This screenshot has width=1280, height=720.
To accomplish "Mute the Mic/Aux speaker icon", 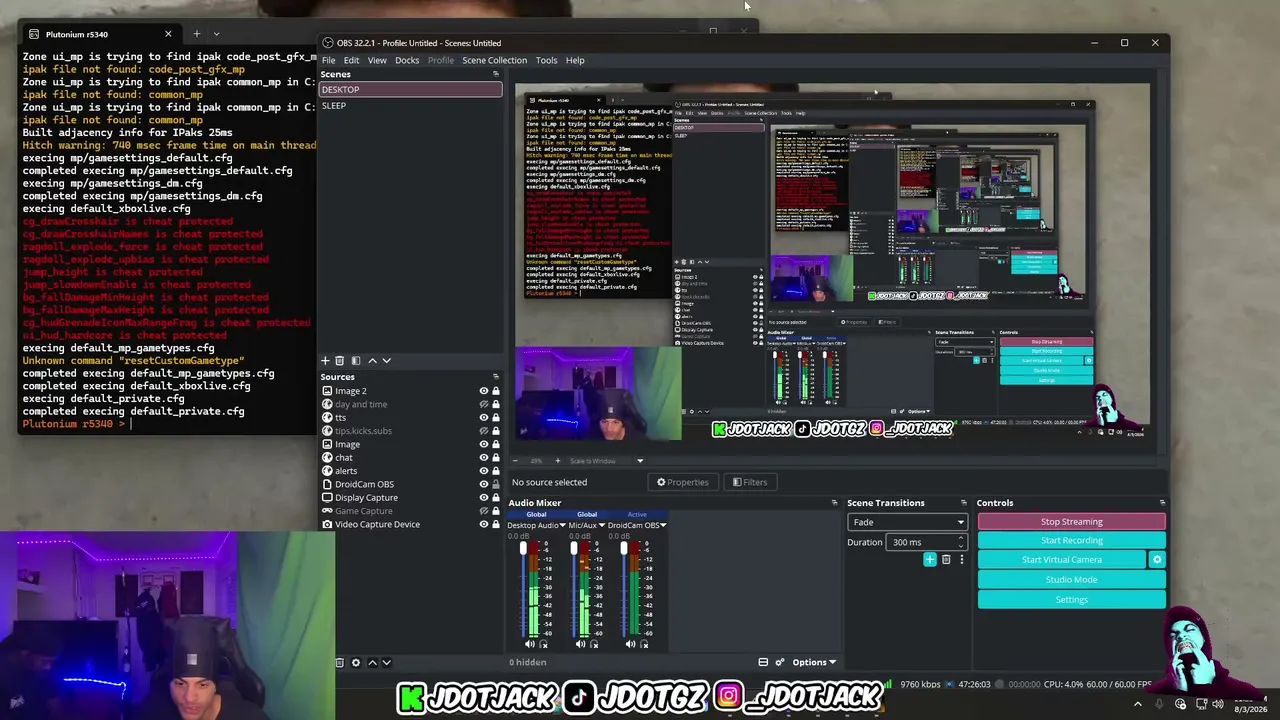I will tap(580, 644).
